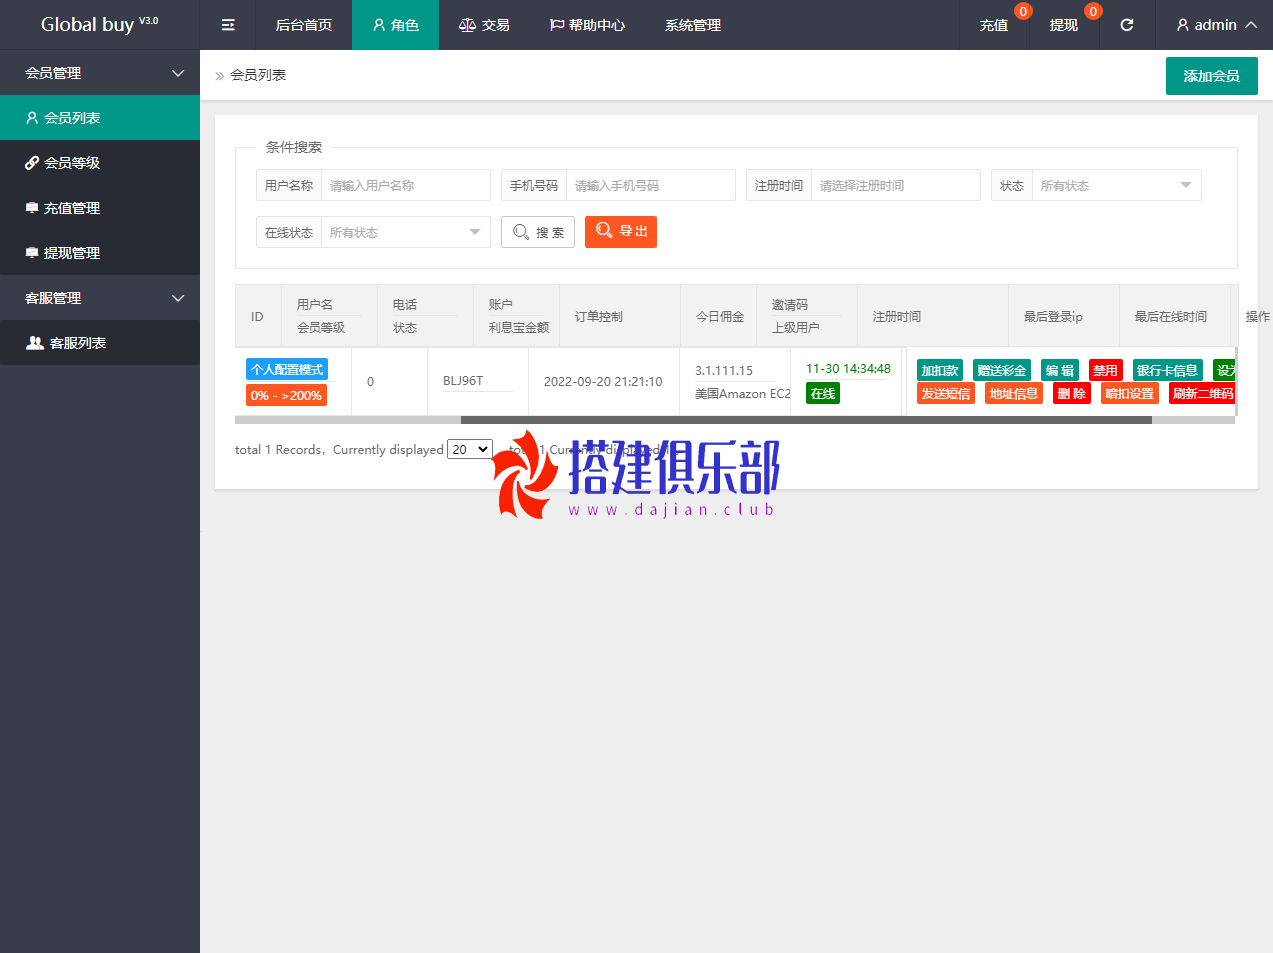Screen dimensions: 1273x953
Task: Click the 会员等级 link icon in sidebar
Action: tap(32, 163)
